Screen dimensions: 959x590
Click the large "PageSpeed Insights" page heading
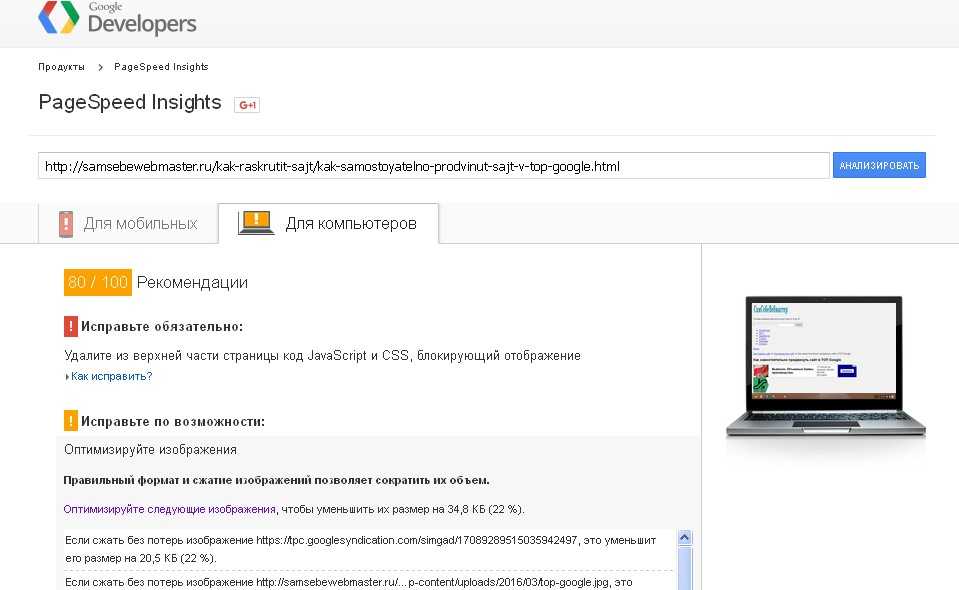[130, 102]
